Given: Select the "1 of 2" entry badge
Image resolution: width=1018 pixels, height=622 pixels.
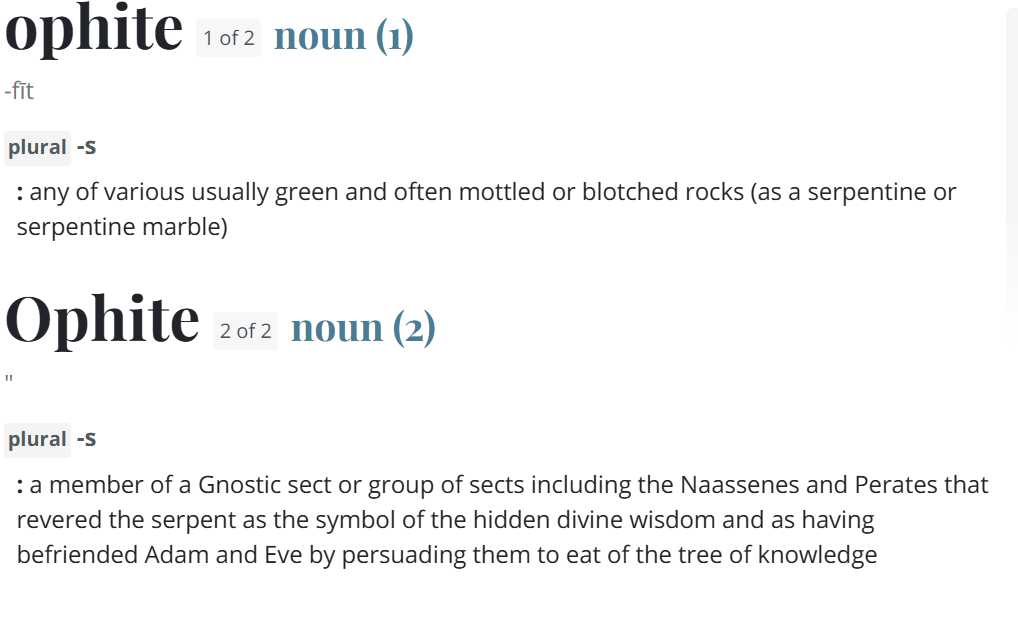Looking at the screenshot, I should pos(229,38).
